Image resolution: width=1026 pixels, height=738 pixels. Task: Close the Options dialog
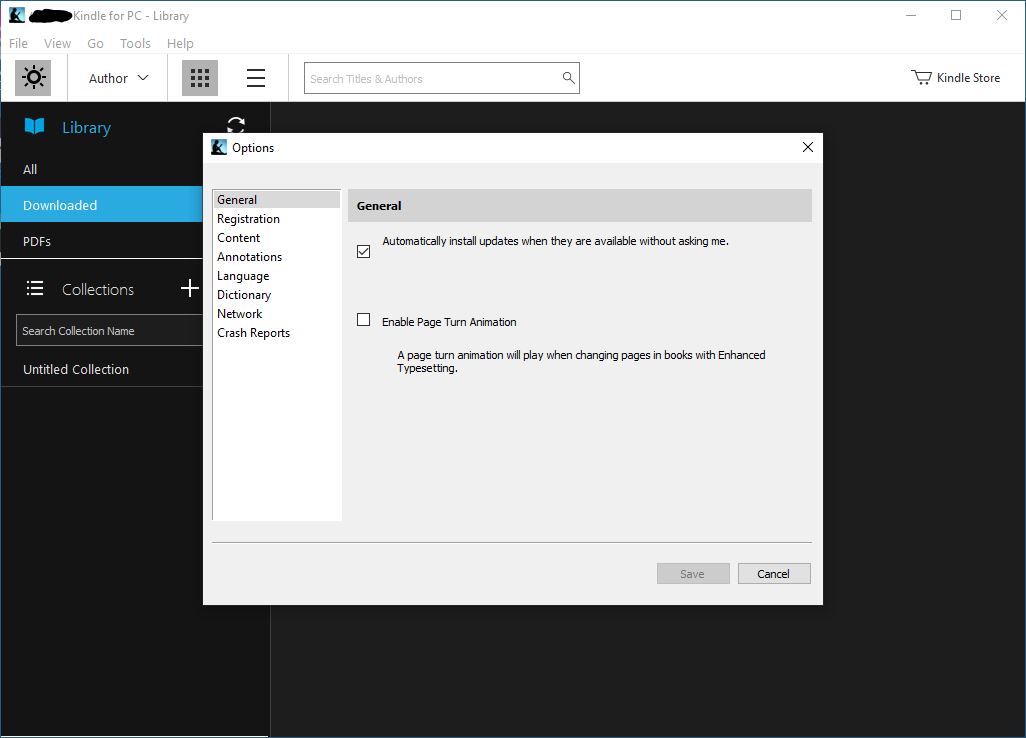(x=808, y=147)
